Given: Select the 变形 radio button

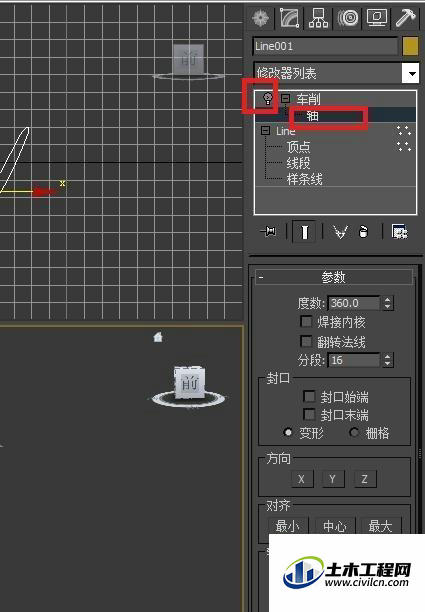Looking at the screenshot, I should pyautogui.click(x=288, y=432).
